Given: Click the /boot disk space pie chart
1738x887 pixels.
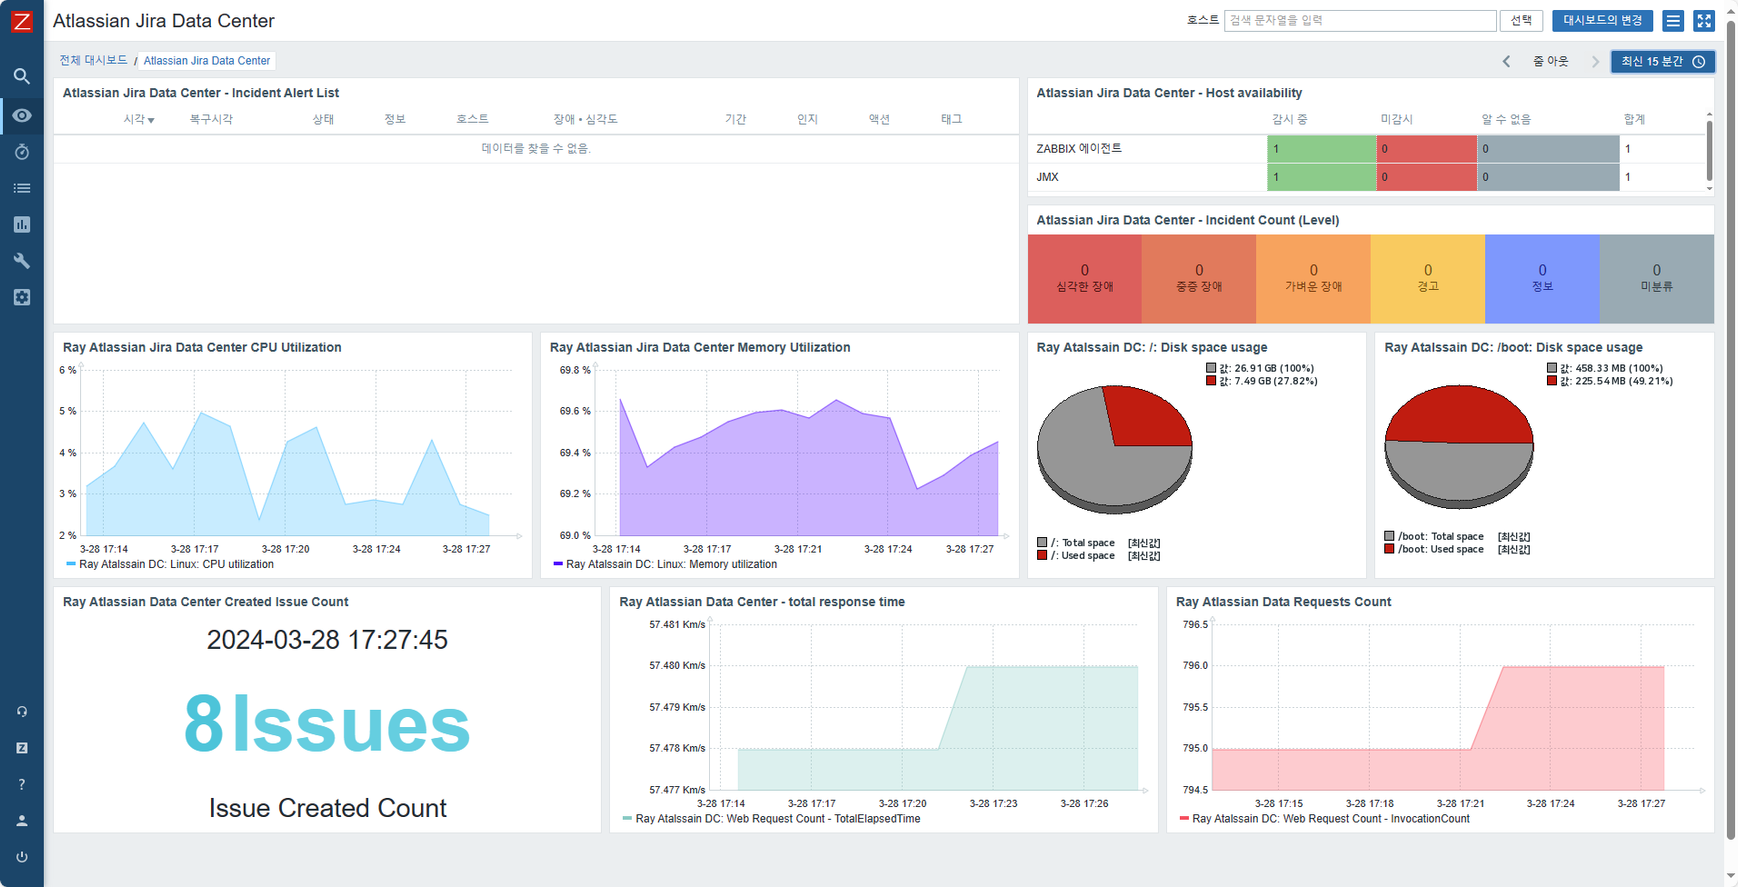Looking at the screenshot, I should pos(1458,447).
